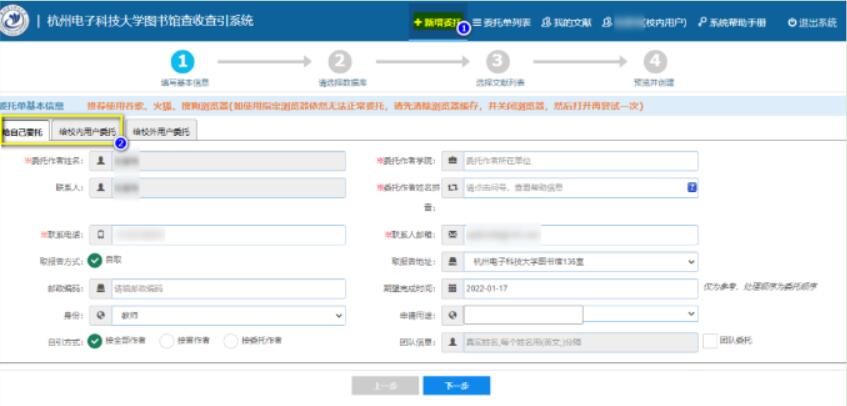This screenshot has height=406, width=847.
Task: Click 退出系统 to log out
Action: tap(811, 22)
